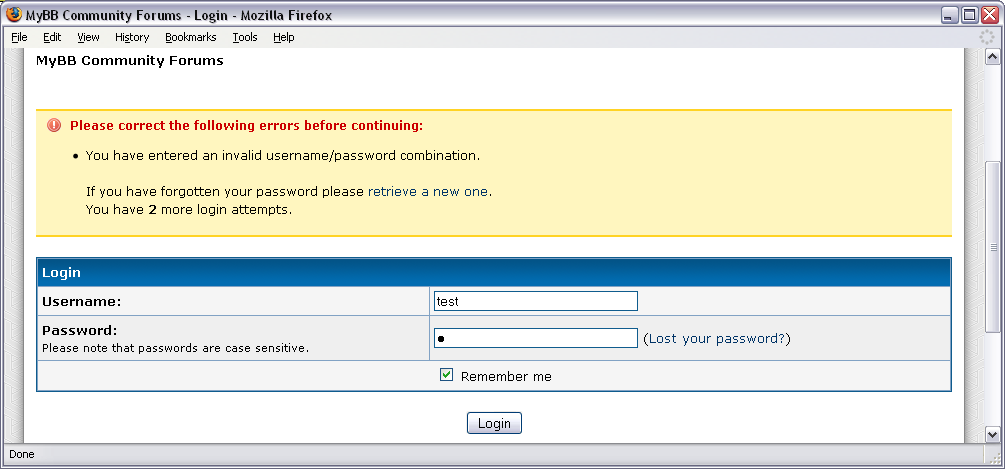Follow the 'retrieve a new one' link
The image size is (1005, 469).
click(428, 191)
